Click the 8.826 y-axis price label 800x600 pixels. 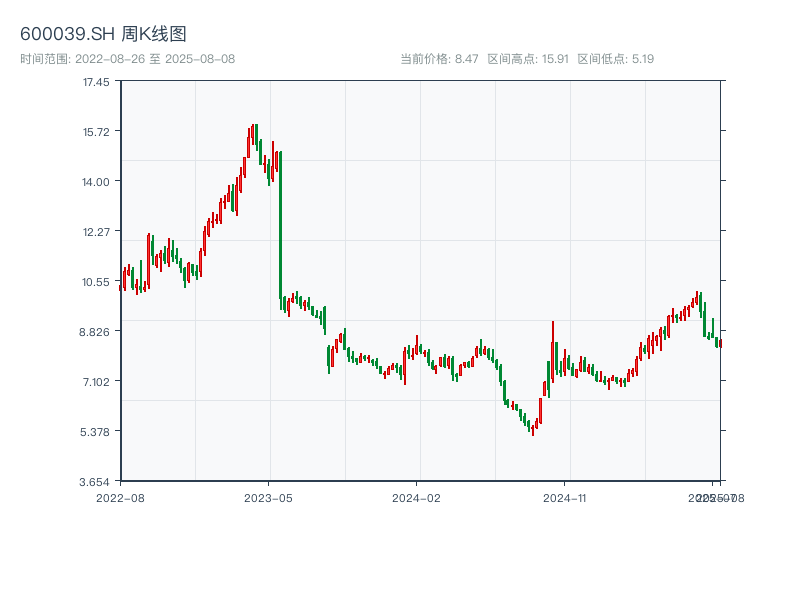coord(96,332)
